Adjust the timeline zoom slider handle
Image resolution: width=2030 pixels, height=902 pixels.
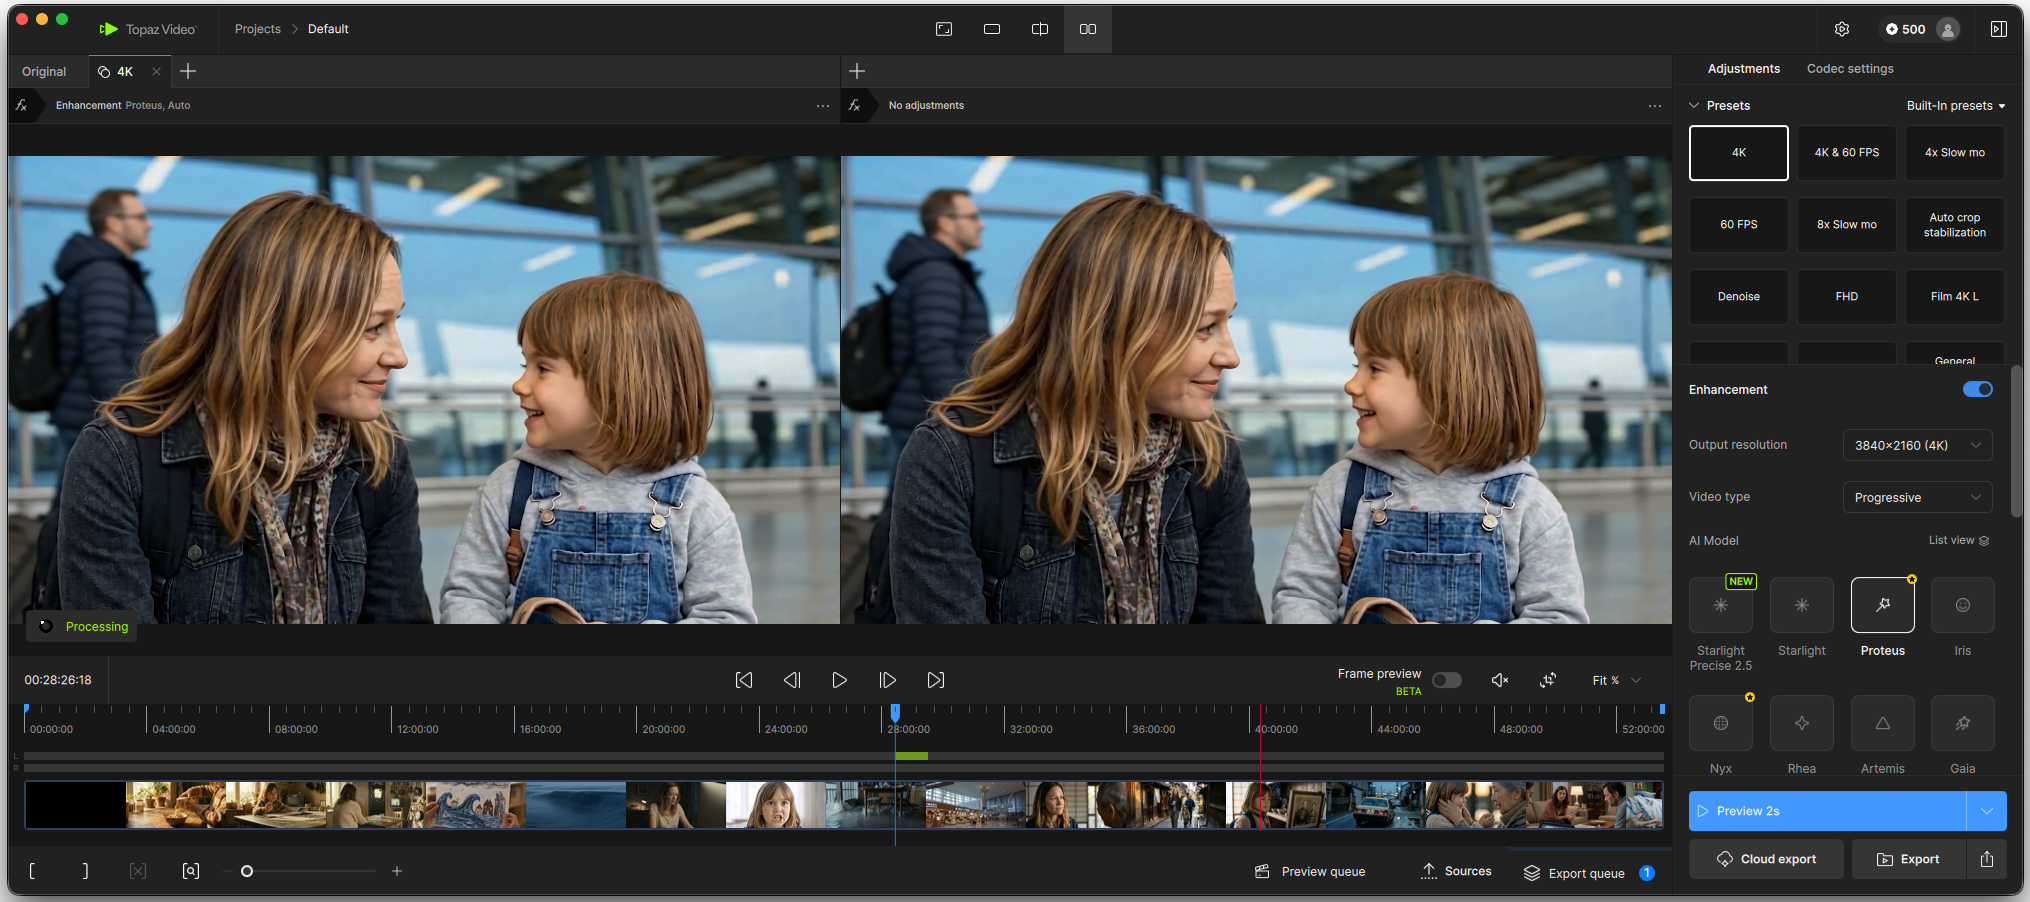click(x=247, y=871)
